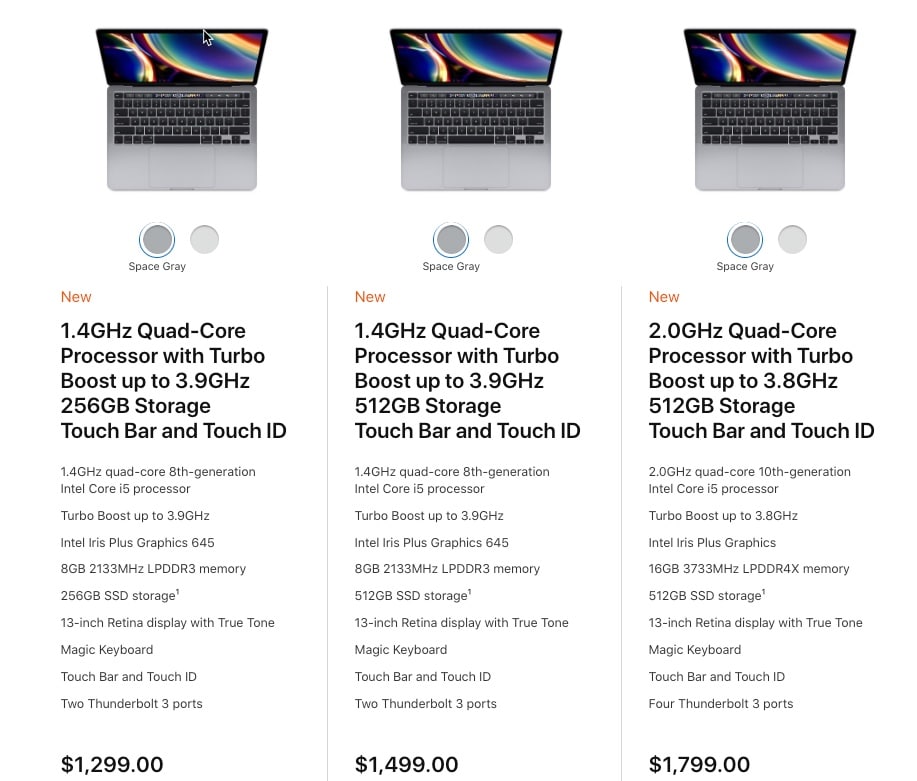Open the 1.4GHz 512GB Storage model heading

coord(467,381)
